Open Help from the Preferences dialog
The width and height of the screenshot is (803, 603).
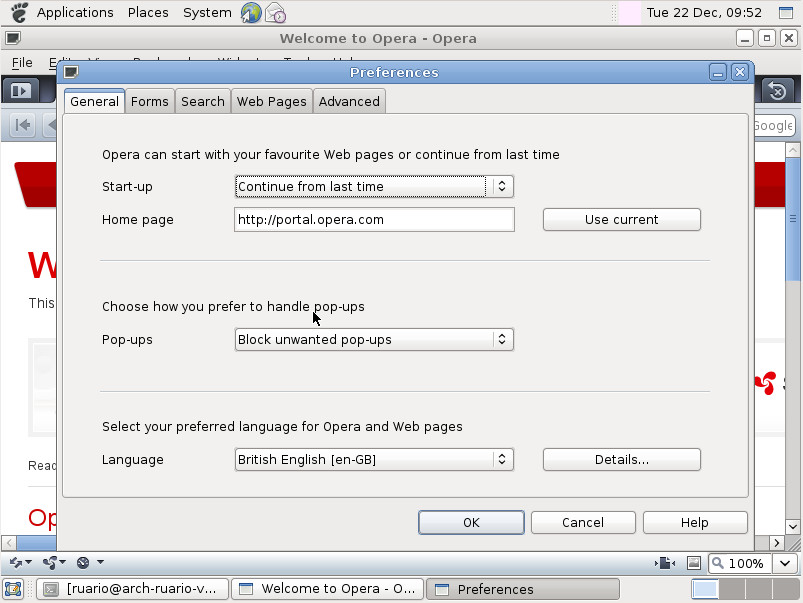pos(695,523)
